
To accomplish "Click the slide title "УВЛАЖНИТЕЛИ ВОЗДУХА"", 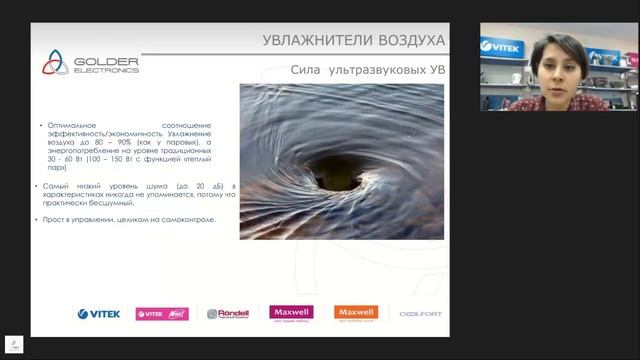I will (x=353, y=40).
